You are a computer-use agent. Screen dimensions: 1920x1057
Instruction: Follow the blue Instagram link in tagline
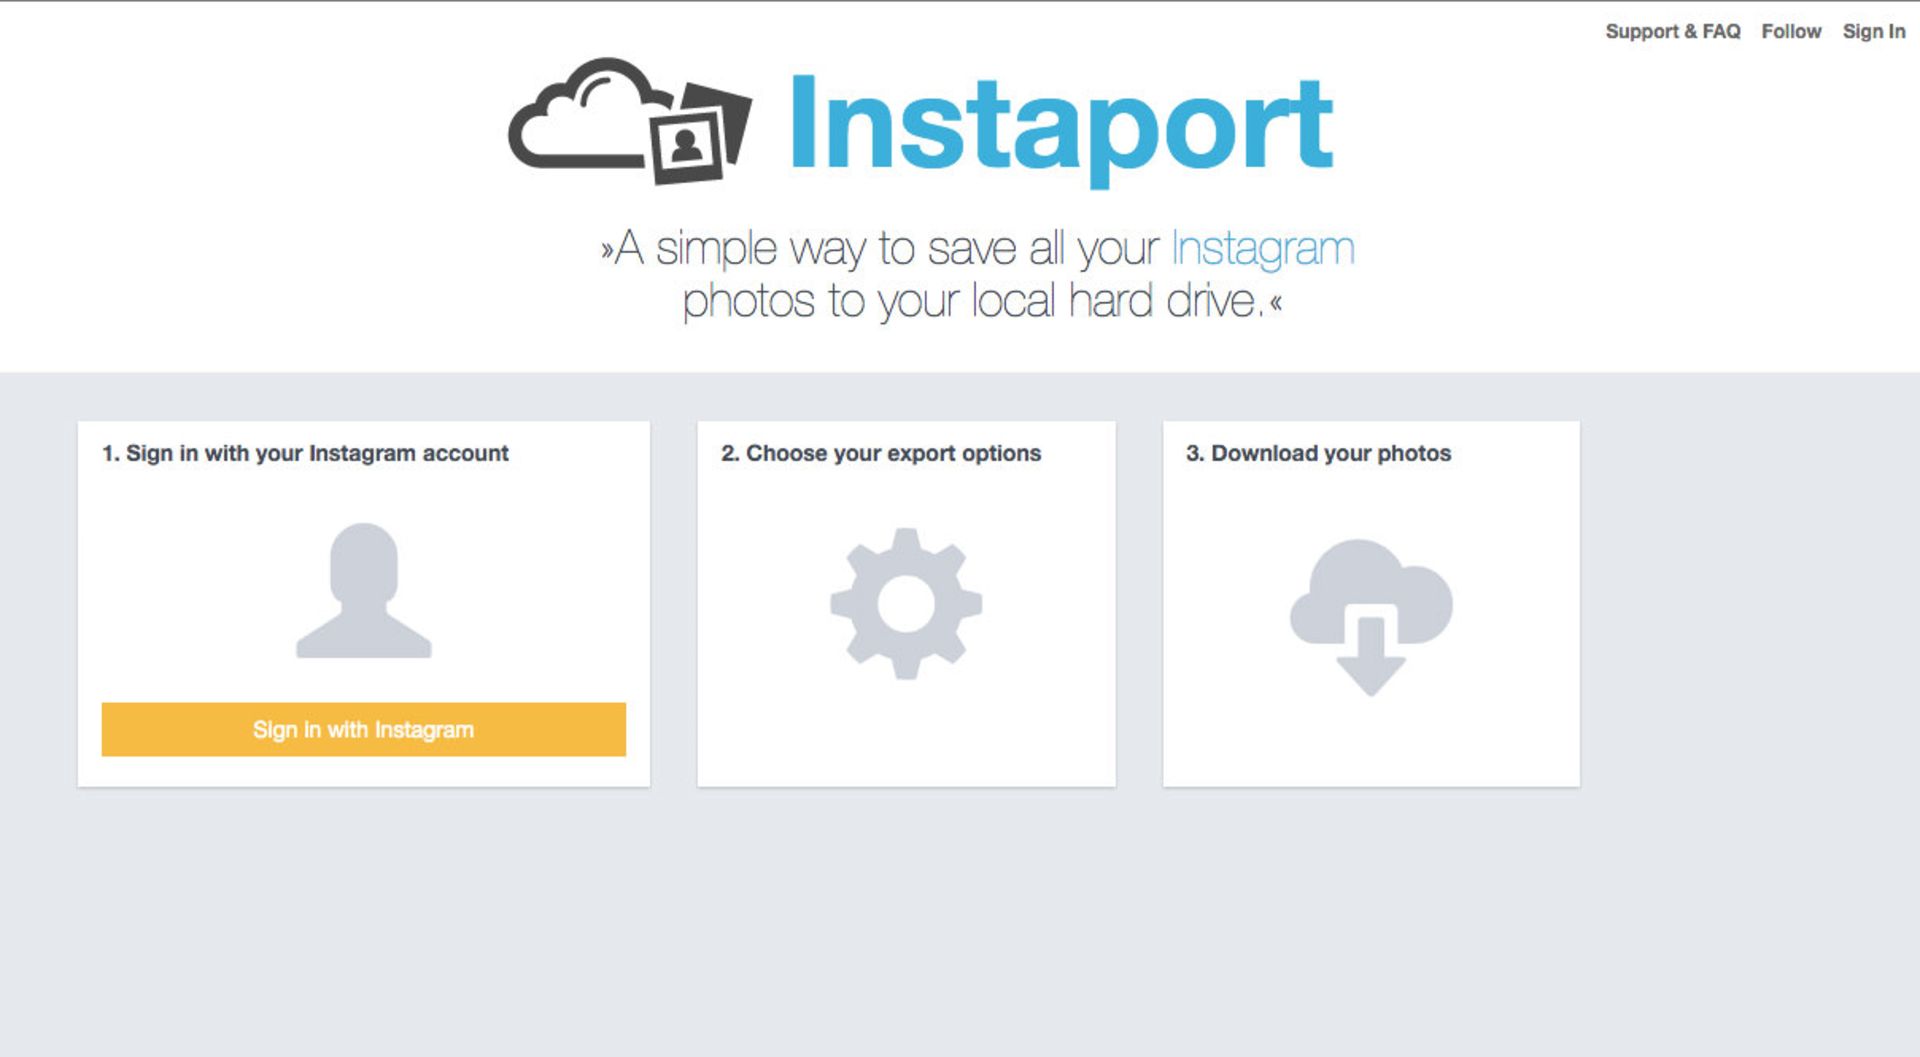coord(1263,248)
